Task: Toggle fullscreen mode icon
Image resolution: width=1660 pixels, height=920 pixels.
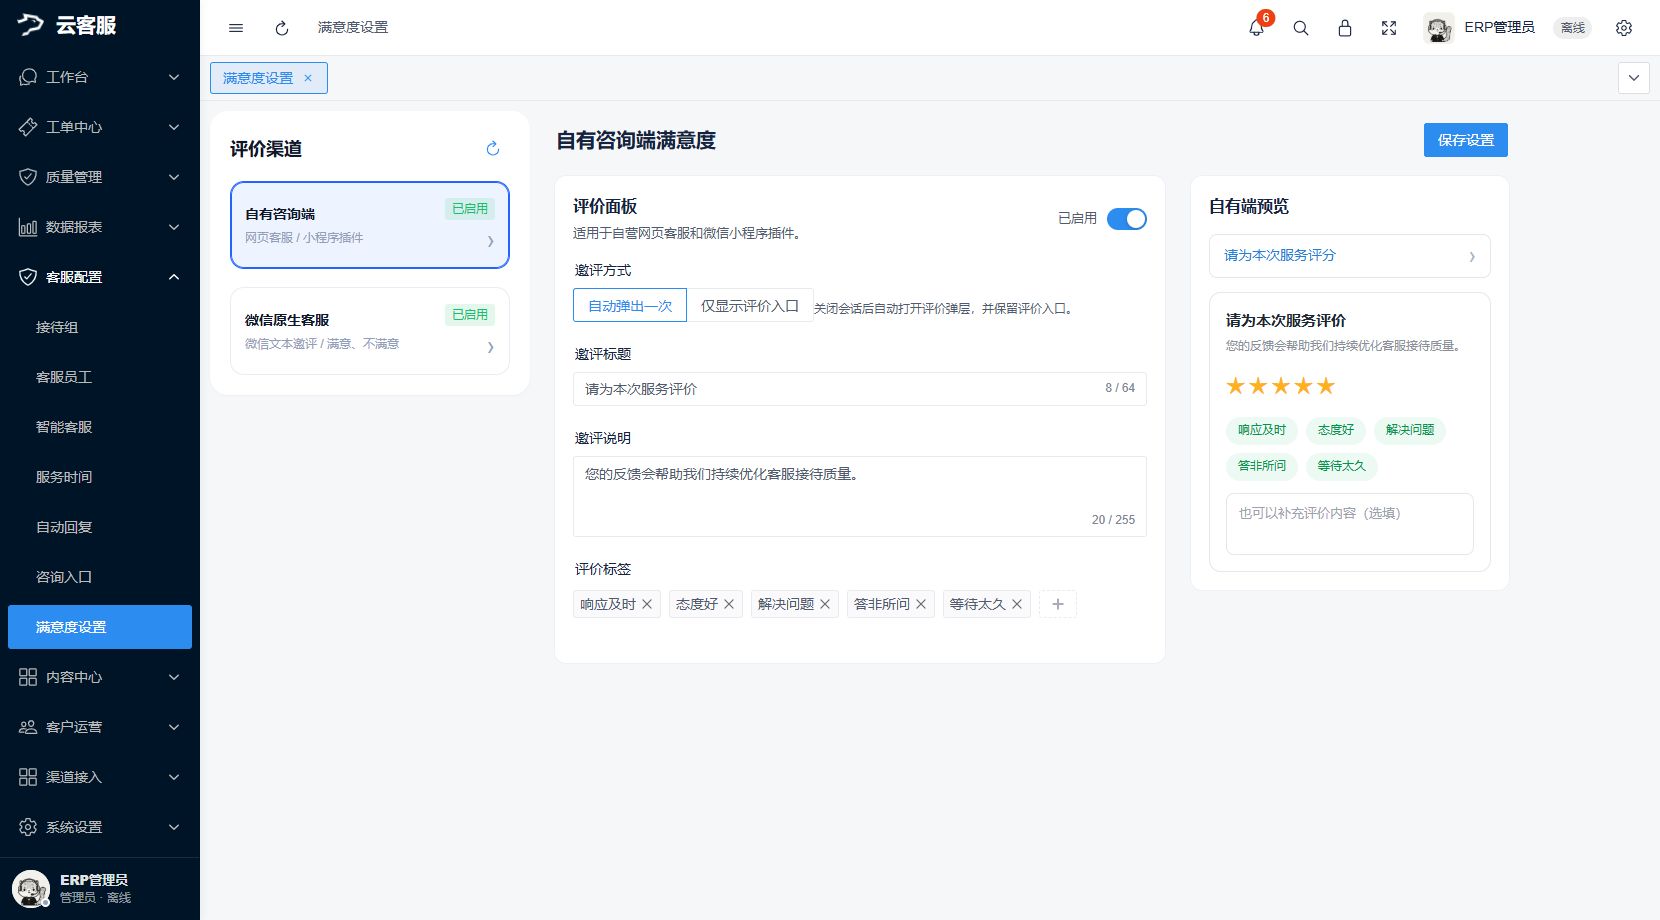Action: pyautogui.click(x=1389, y=28)
